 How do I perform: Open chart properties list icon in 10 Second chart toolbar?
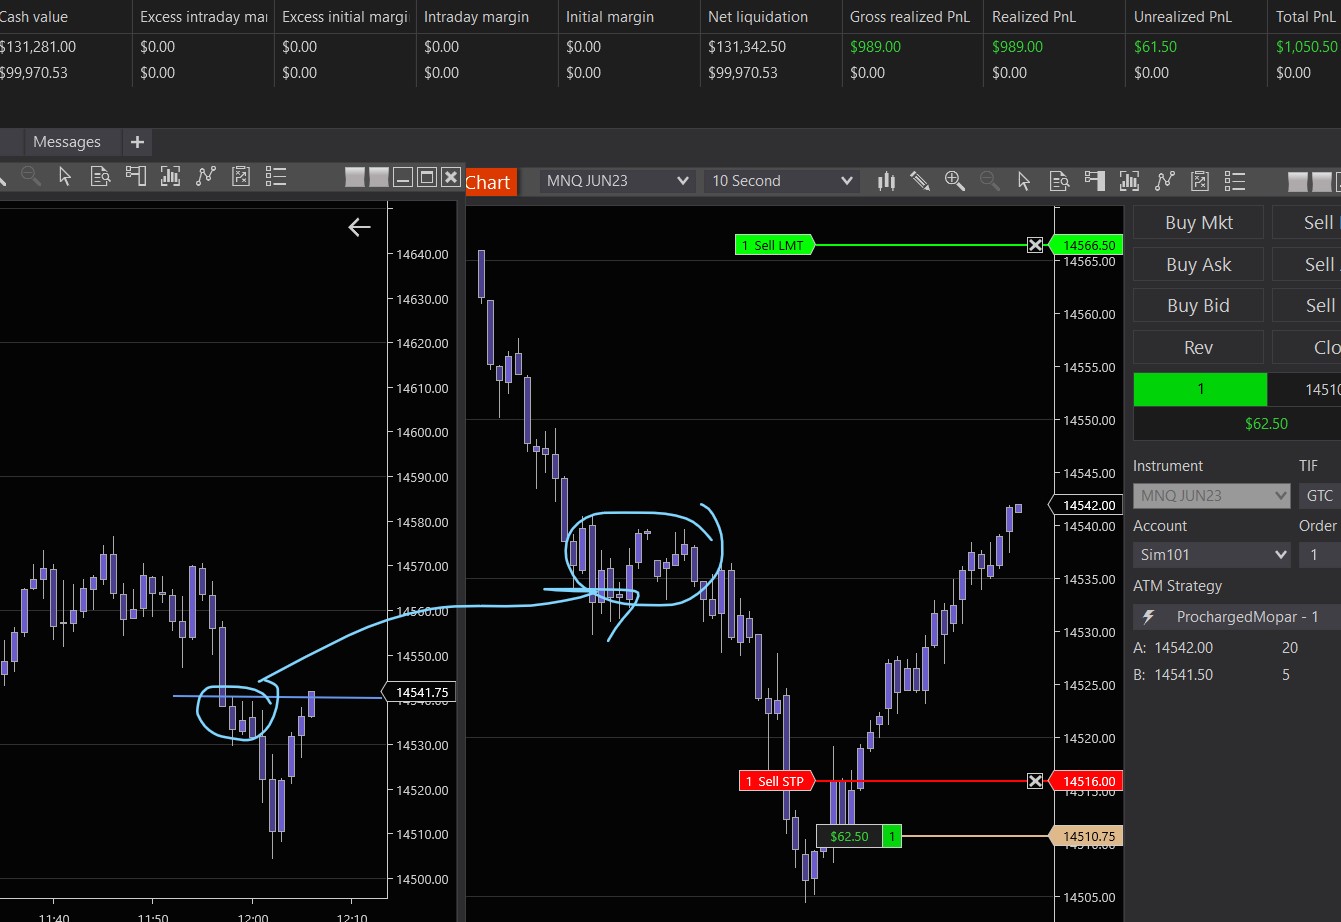(x=1235, y=181)
